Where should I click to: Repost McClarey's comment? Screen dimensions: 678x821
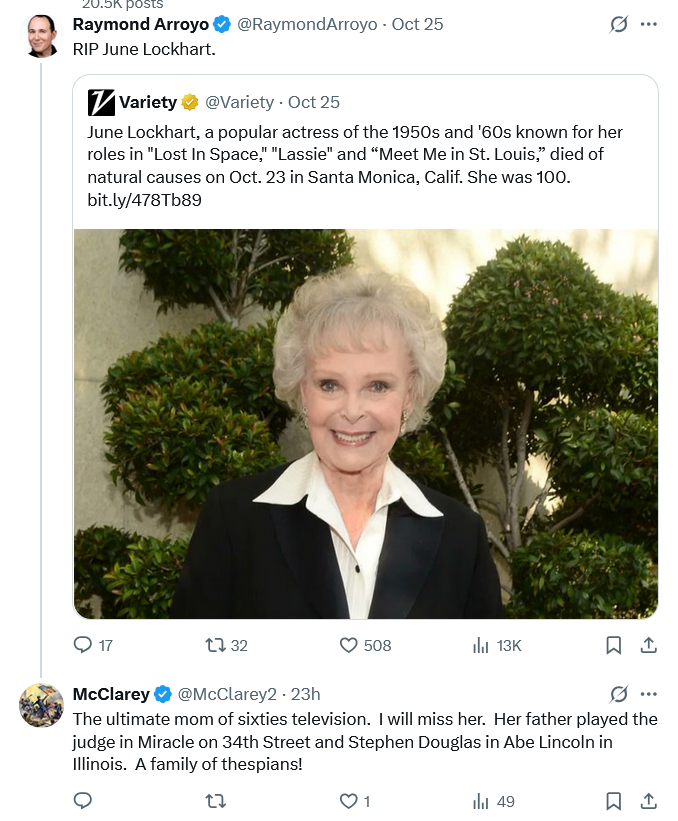pyautogui.click(x=214, y=800)
